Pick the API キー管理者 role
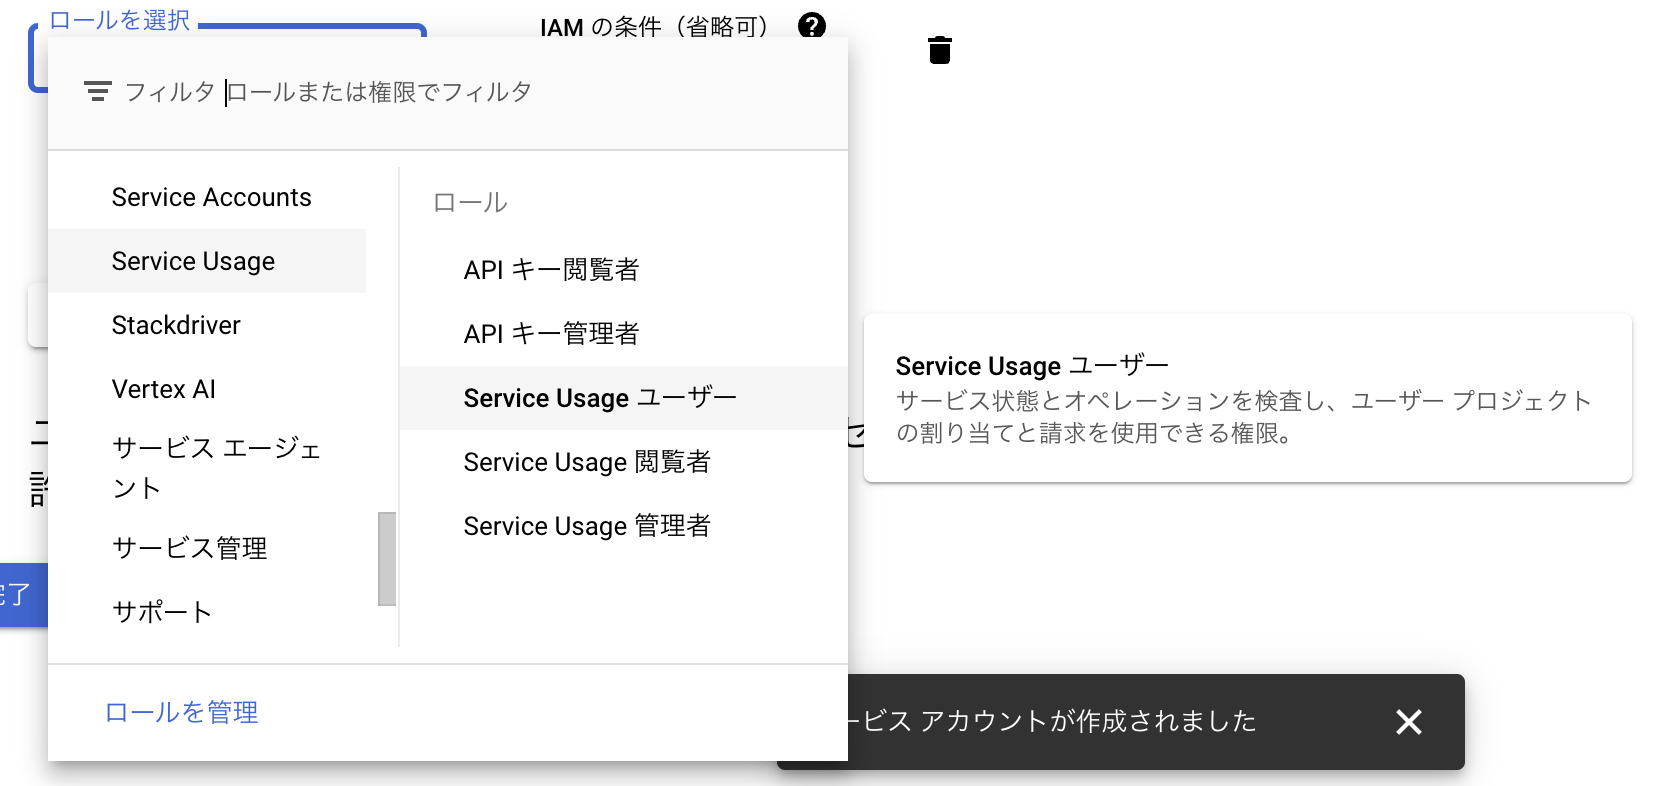The height and width of the screenshot is (786, 1666). [x=551, y=334]
